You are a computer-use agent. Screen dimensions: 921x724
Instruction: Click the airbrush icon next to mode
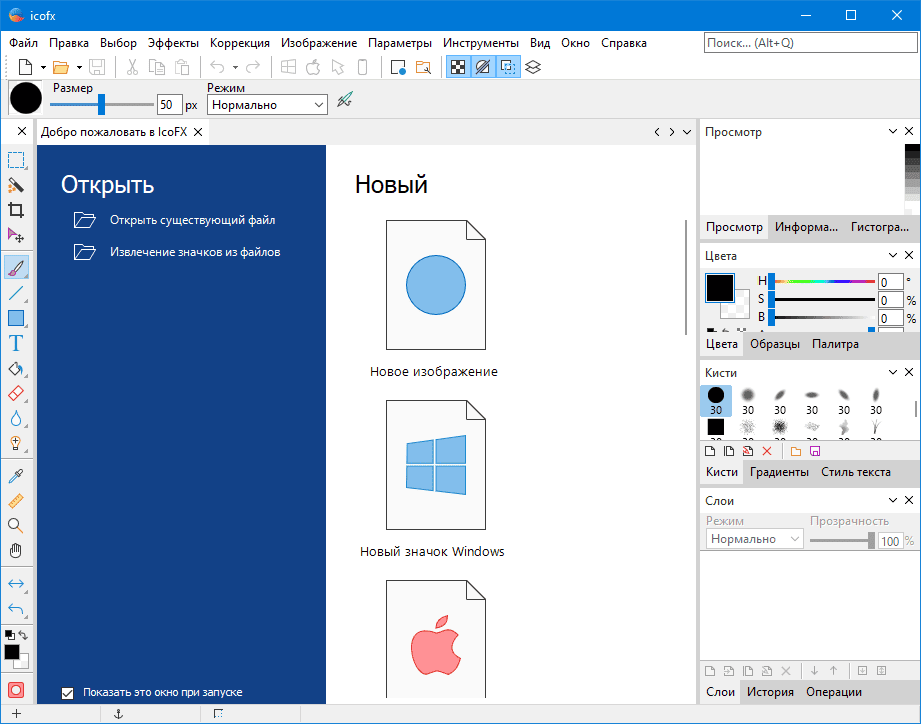tap(345, 100)
